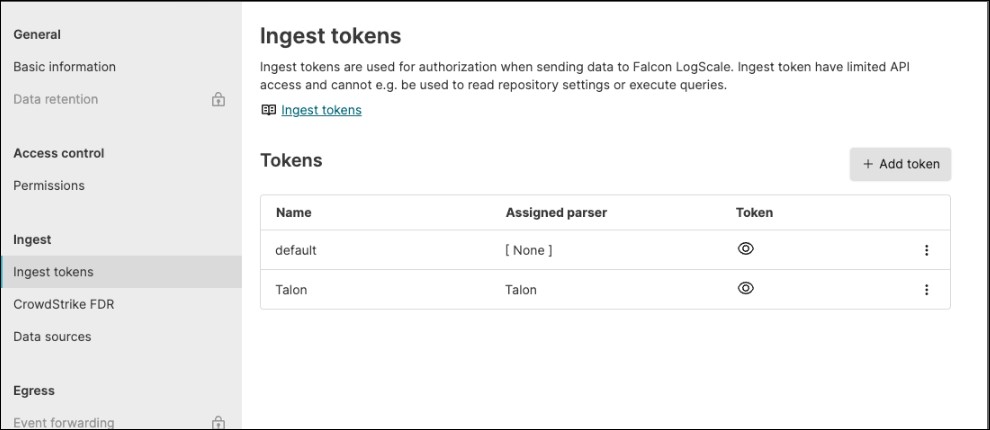The image size is (990, 430).
Task: Select Event forwarding in the Egress section
Action: (x=64, y=423)
